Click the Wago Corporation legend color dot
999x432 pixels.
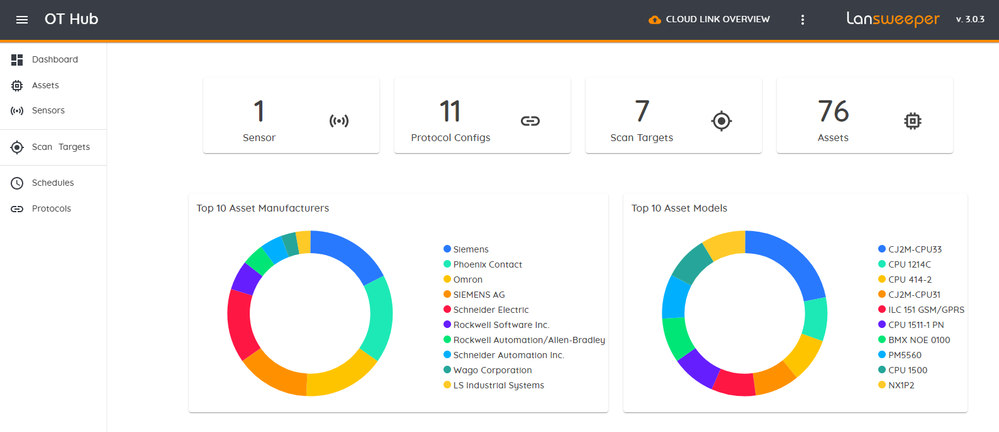[x=447, y=370]
